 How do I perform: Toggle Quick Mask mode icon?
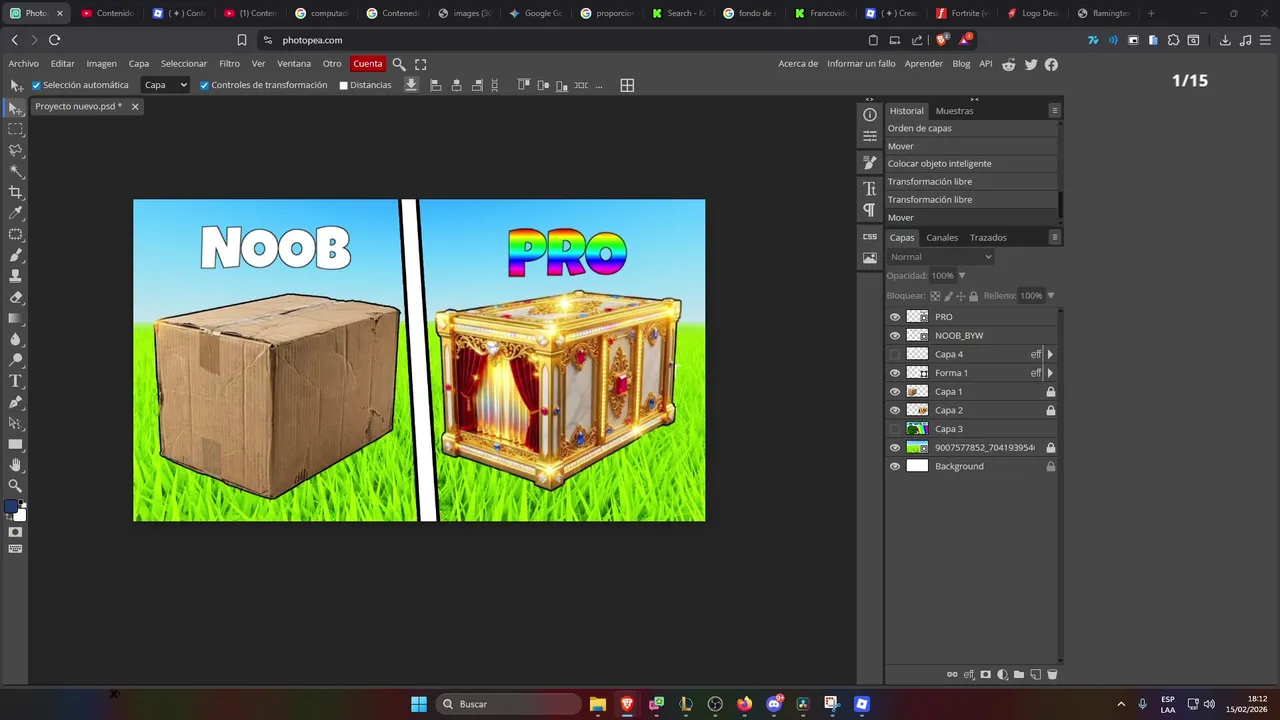15,532
